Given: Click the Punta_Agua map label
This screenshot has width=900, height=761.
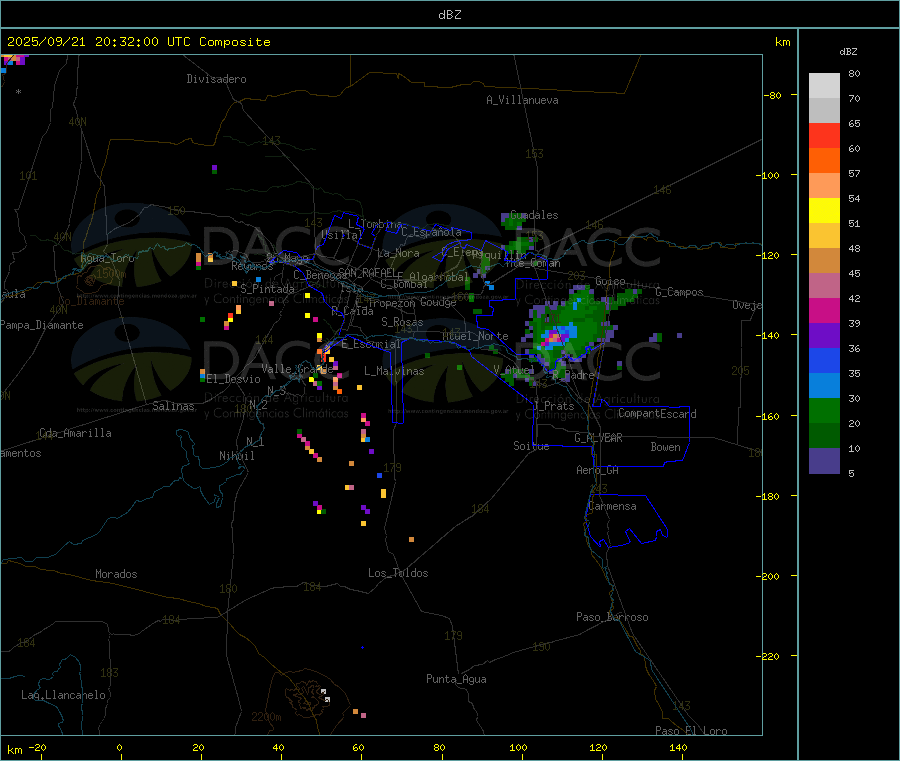Looking at the screenshot, I should 456,679.
